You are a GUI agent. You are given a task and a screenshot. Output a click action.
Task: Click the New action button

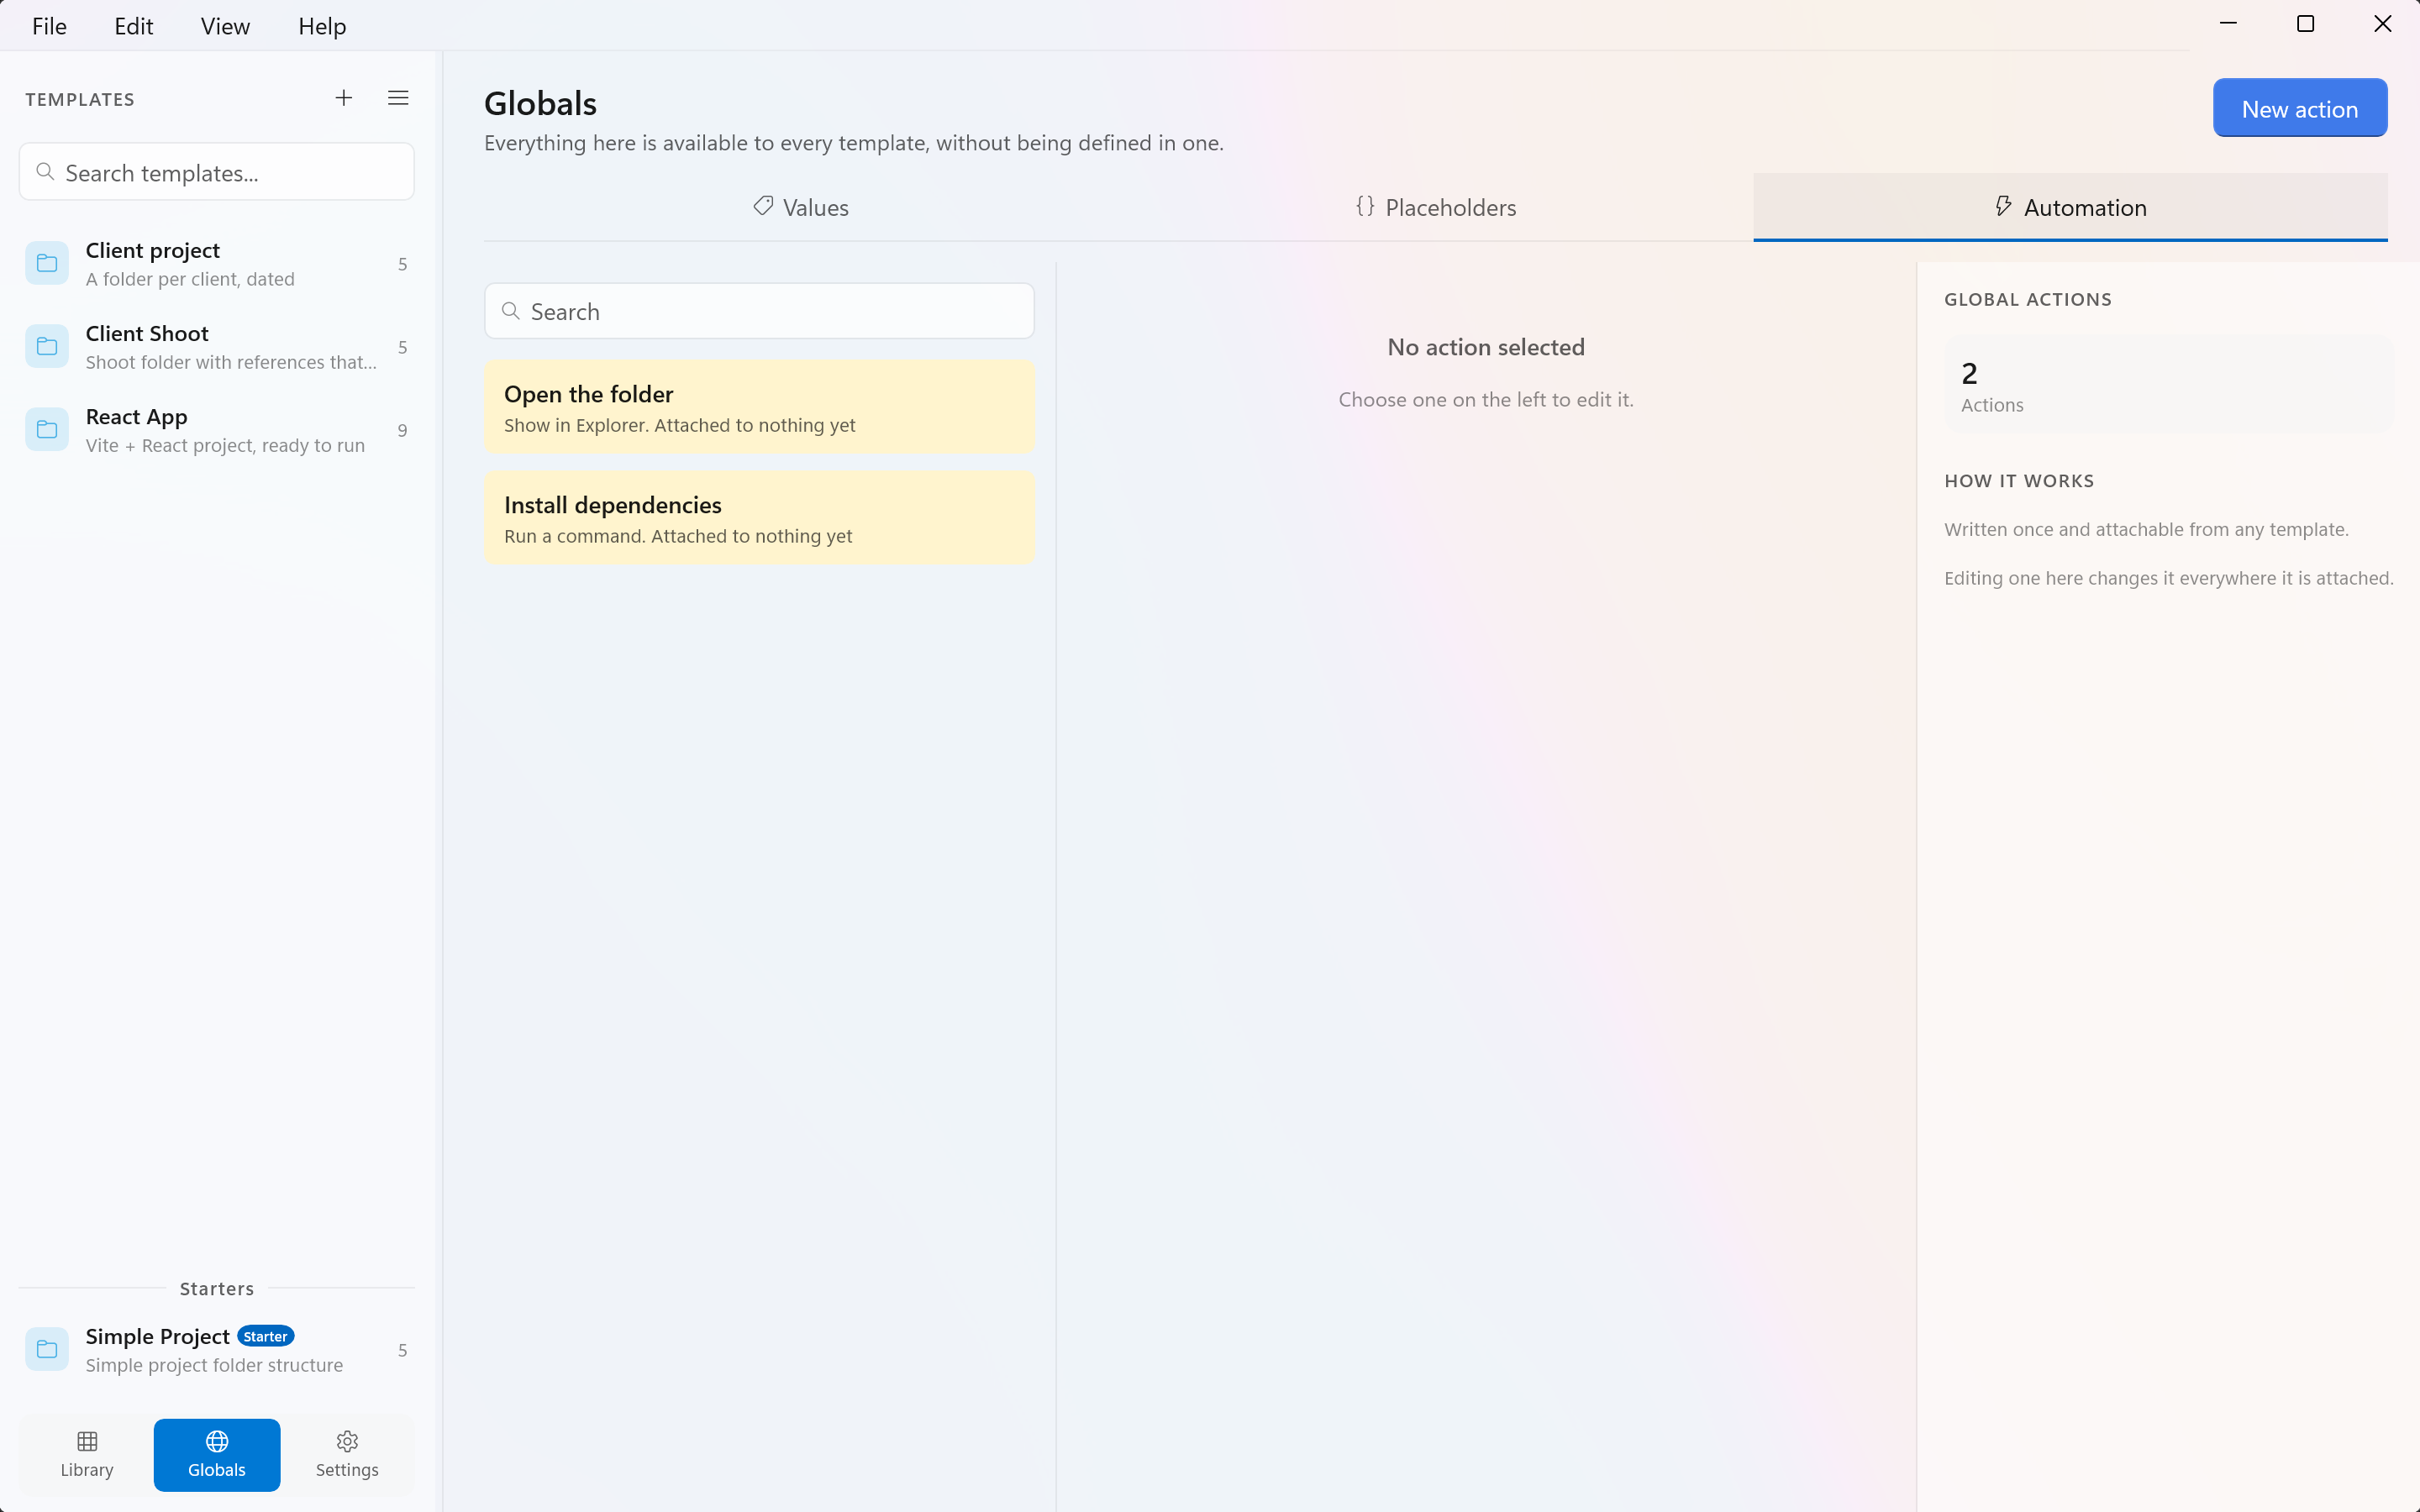coord(2300,108)
